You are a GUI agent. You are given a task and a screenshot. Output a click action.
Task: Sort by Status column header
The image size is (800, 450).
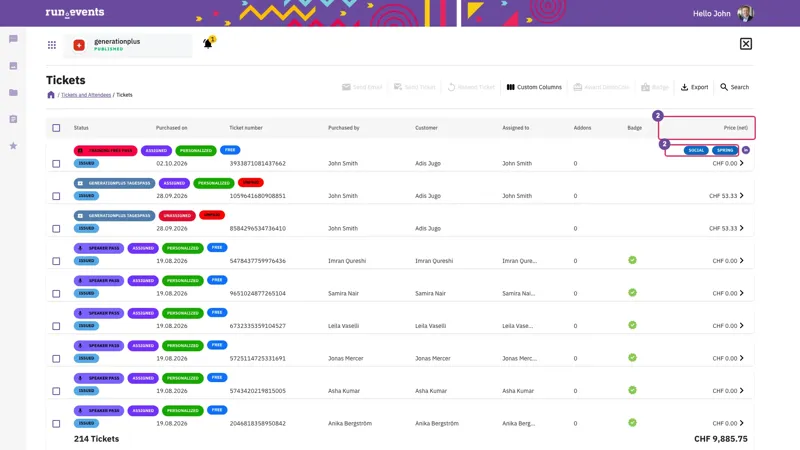tap(81, 128)
